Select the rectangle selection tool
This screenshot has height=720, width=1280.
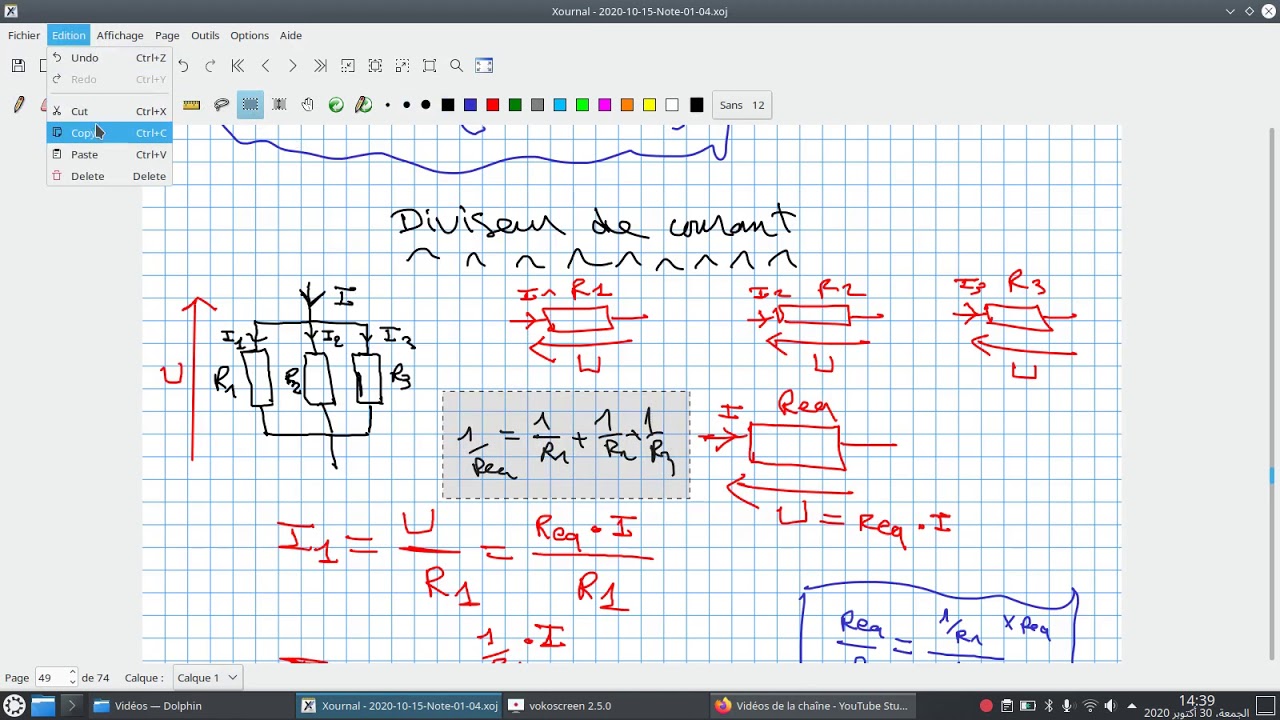[250, 105]
